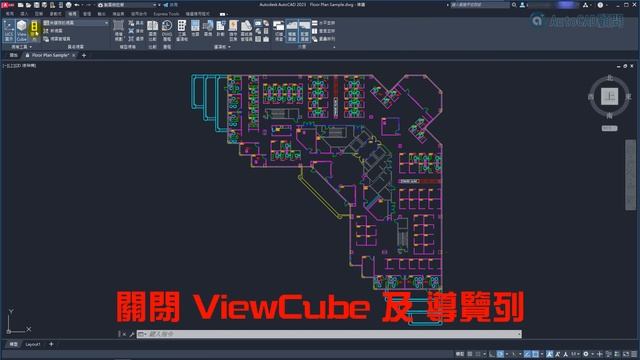
Task: Open the 圖塊 blocks palette
Action: point(208,29)
